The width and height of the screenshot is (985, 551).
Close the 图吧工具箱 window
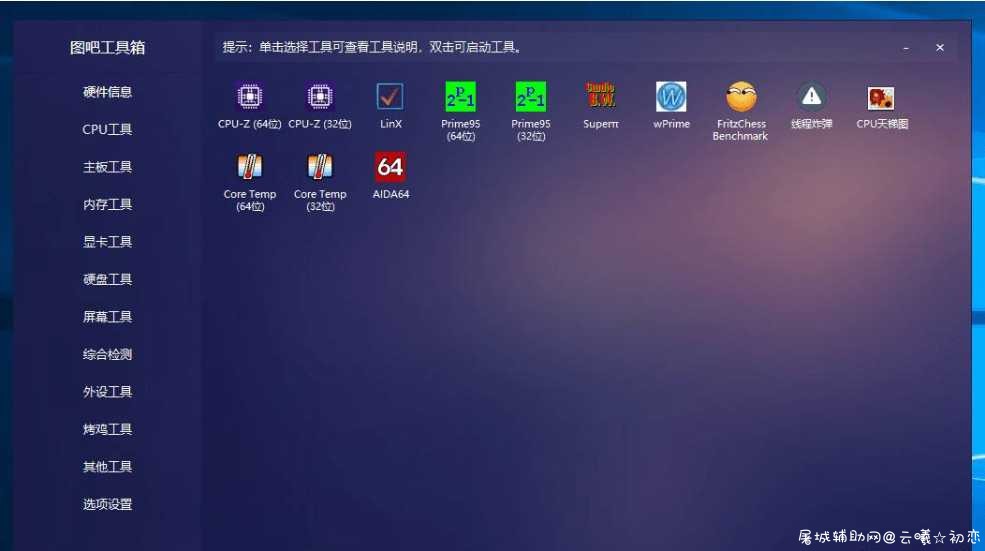click(x=940, y=48)
